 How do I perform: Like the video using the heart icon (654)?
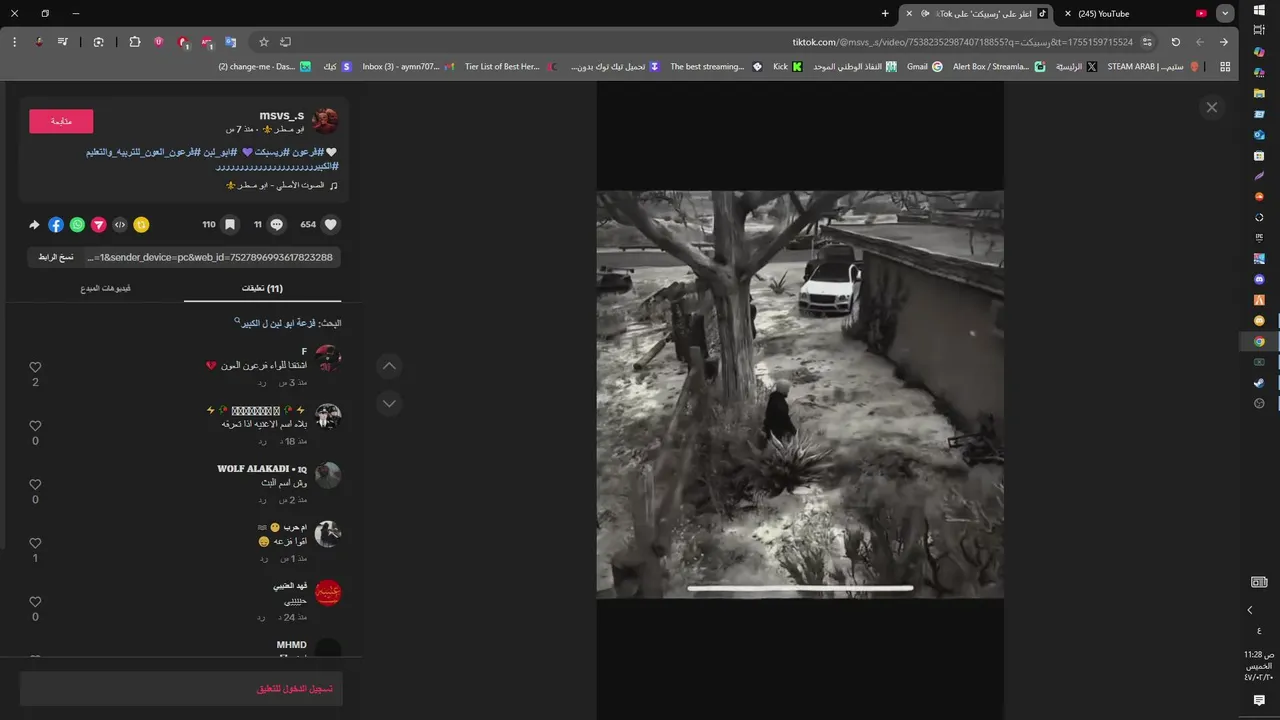[331, 225]
